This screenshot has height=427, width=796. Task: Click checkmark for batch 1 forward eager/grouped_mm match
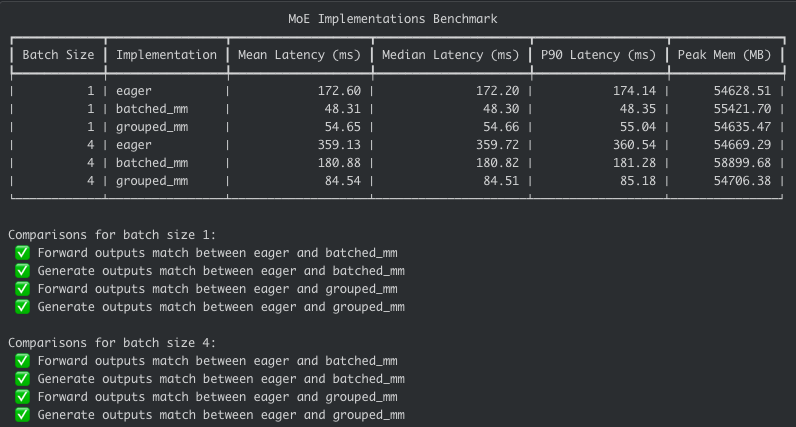tap(23, 289)
